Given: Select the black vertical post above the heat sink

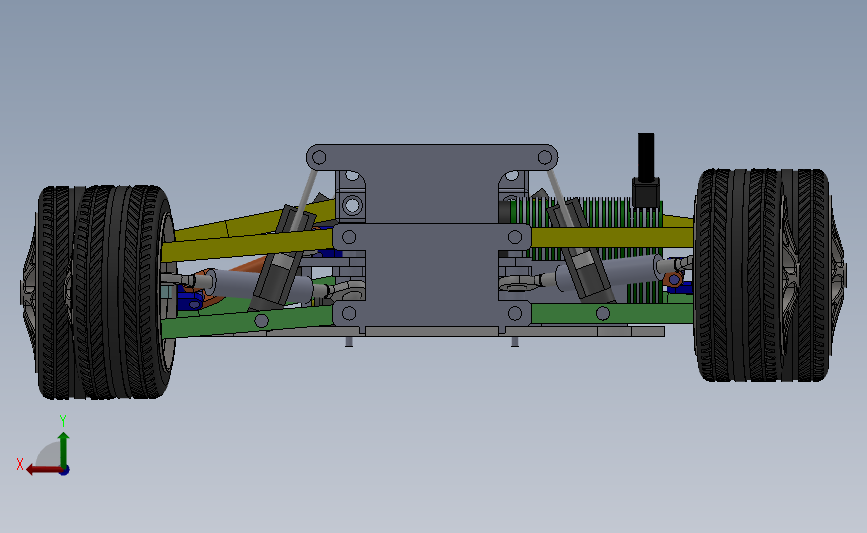Looking at the screenshot, I should (646, 156).
